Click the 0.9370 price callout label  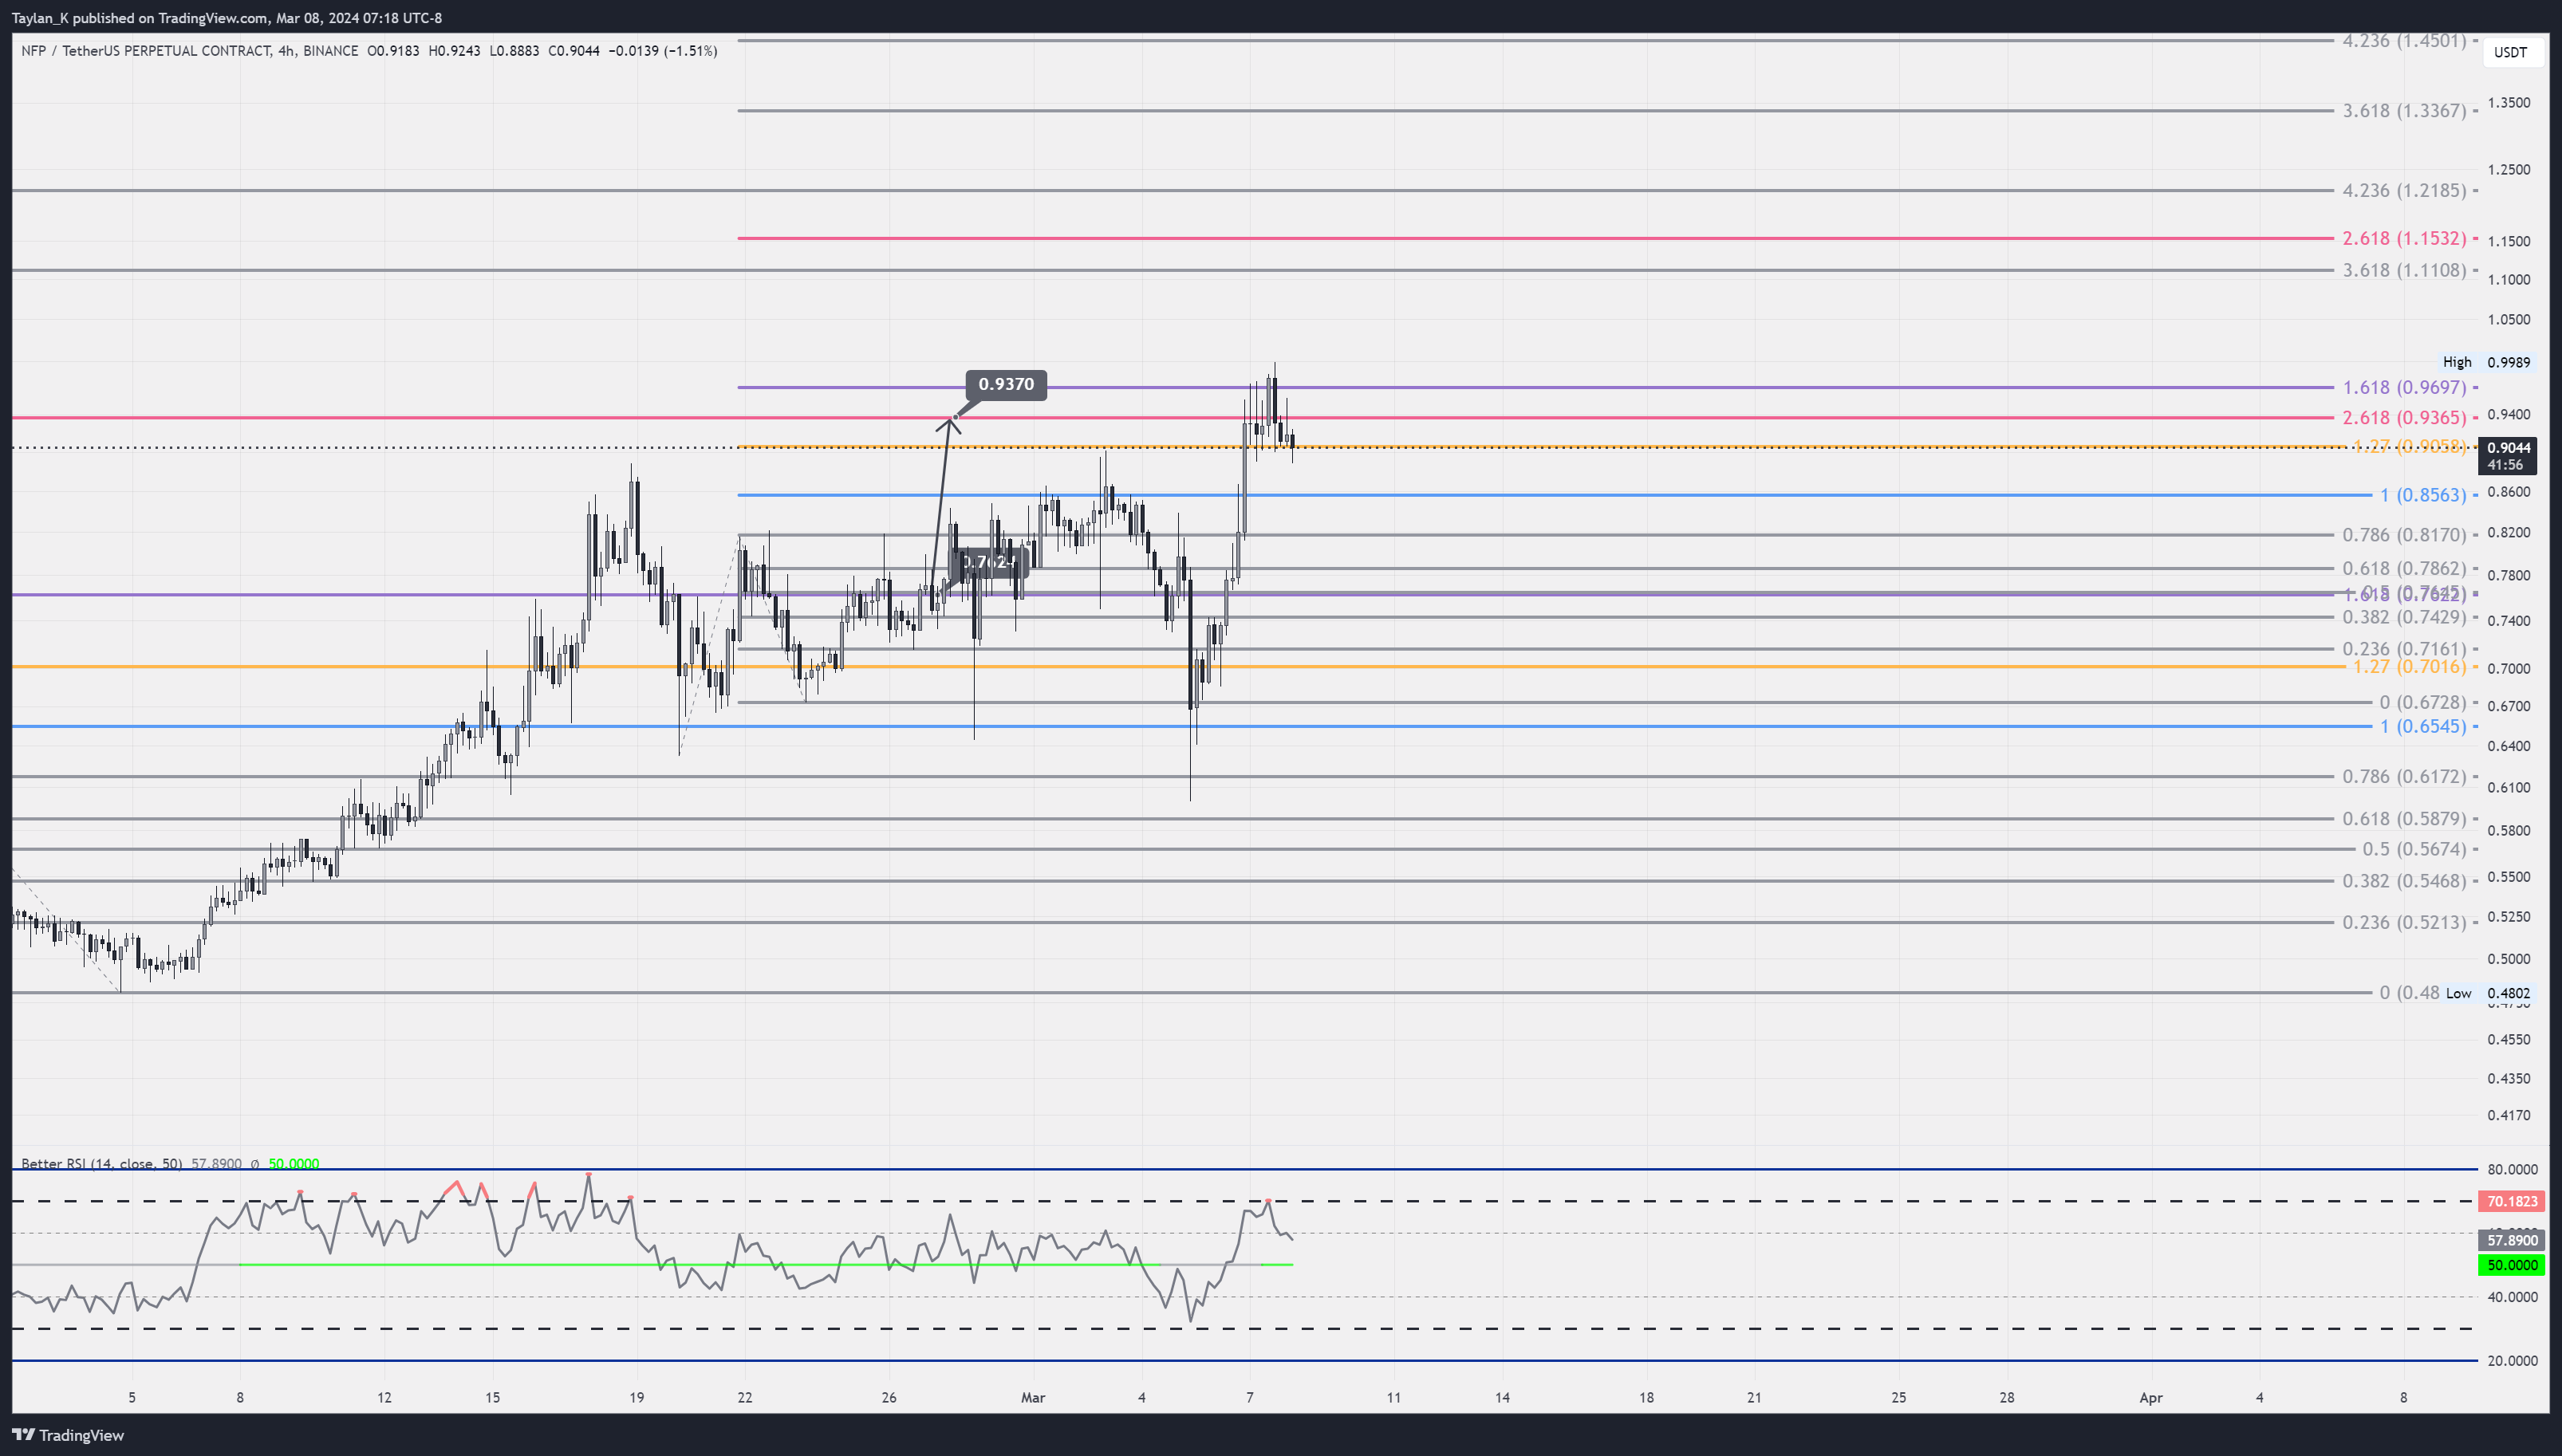point(1006,384)
